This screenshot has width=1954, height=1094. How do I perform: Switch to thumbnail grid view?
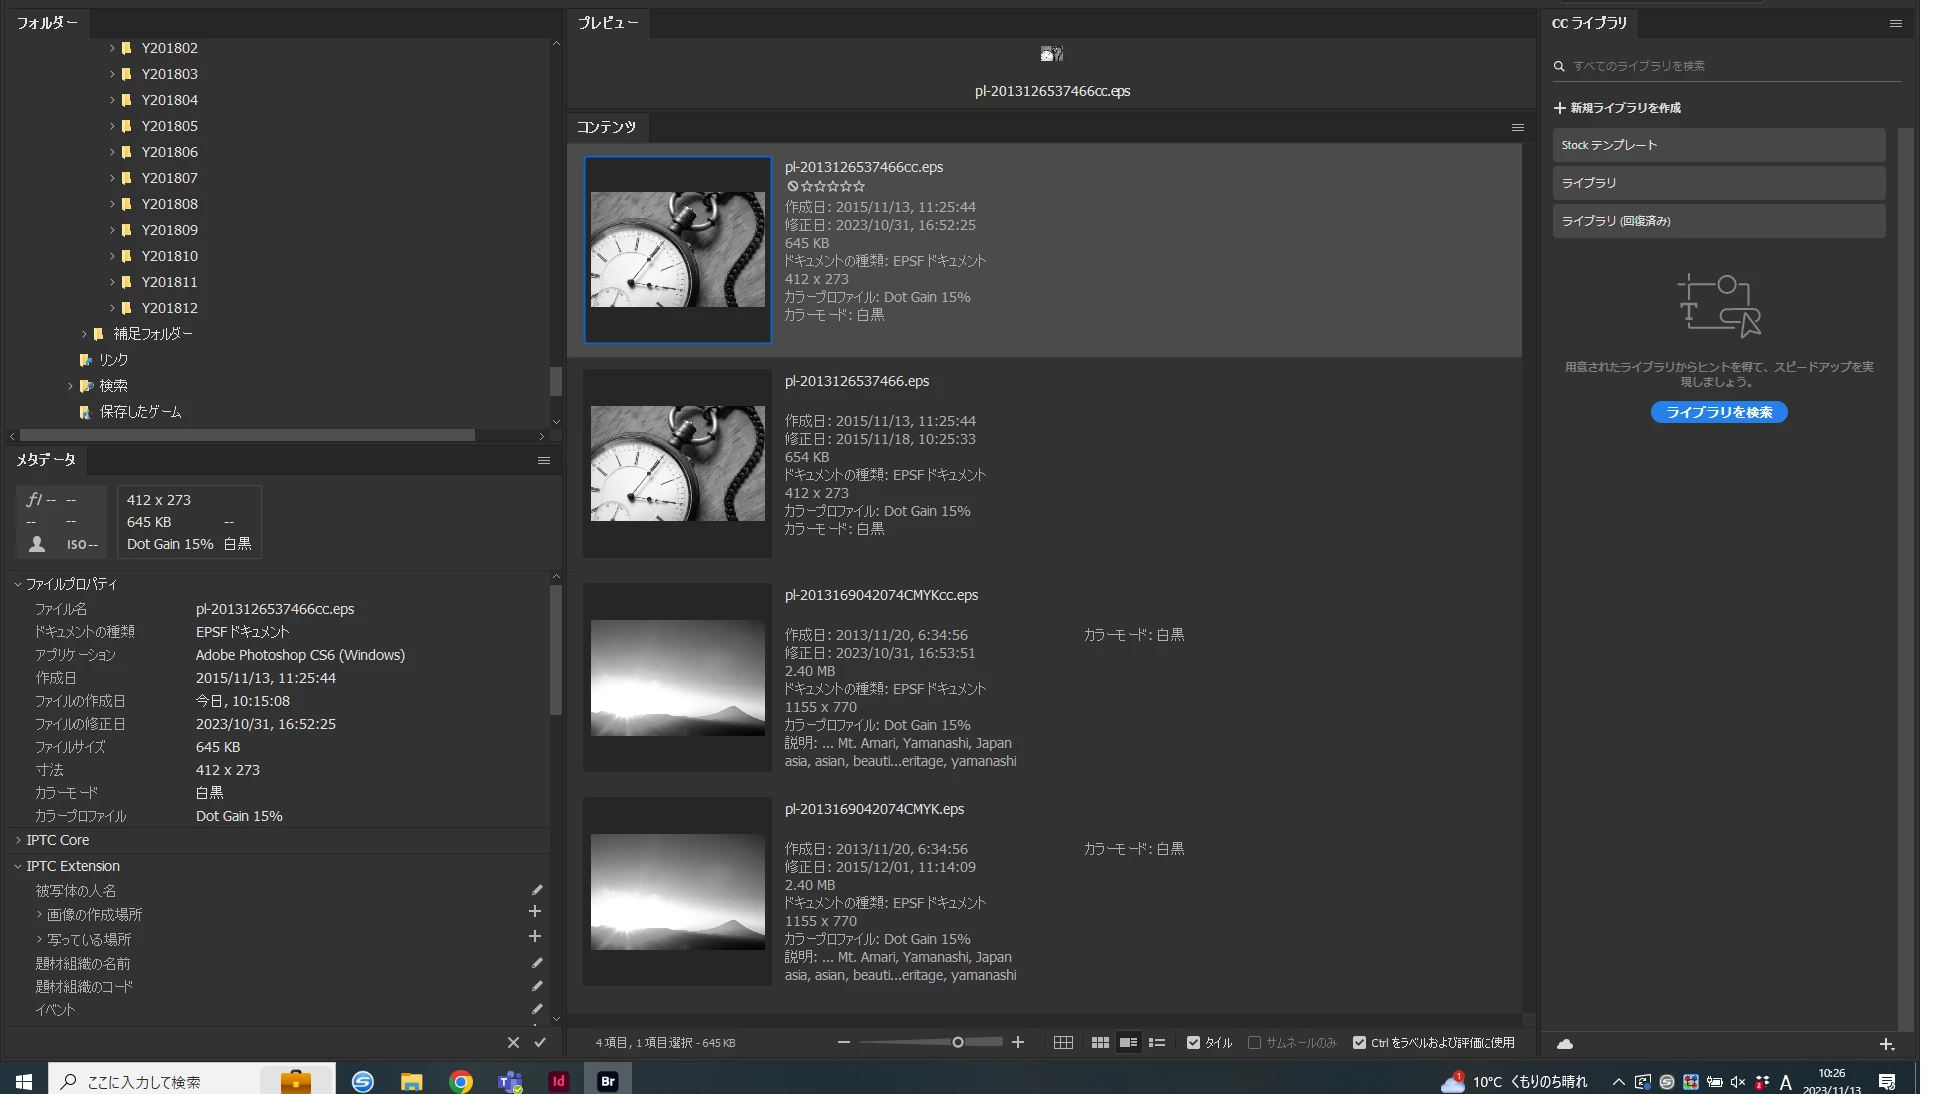[1100, 1042]
